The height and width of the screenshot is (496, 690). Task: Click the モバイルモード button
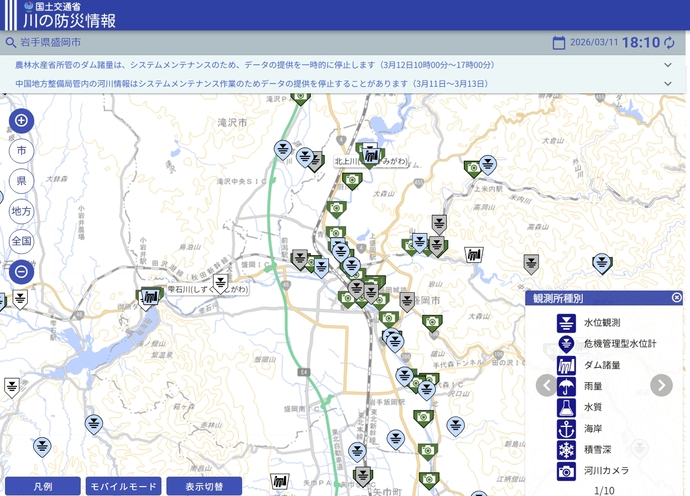123,486
